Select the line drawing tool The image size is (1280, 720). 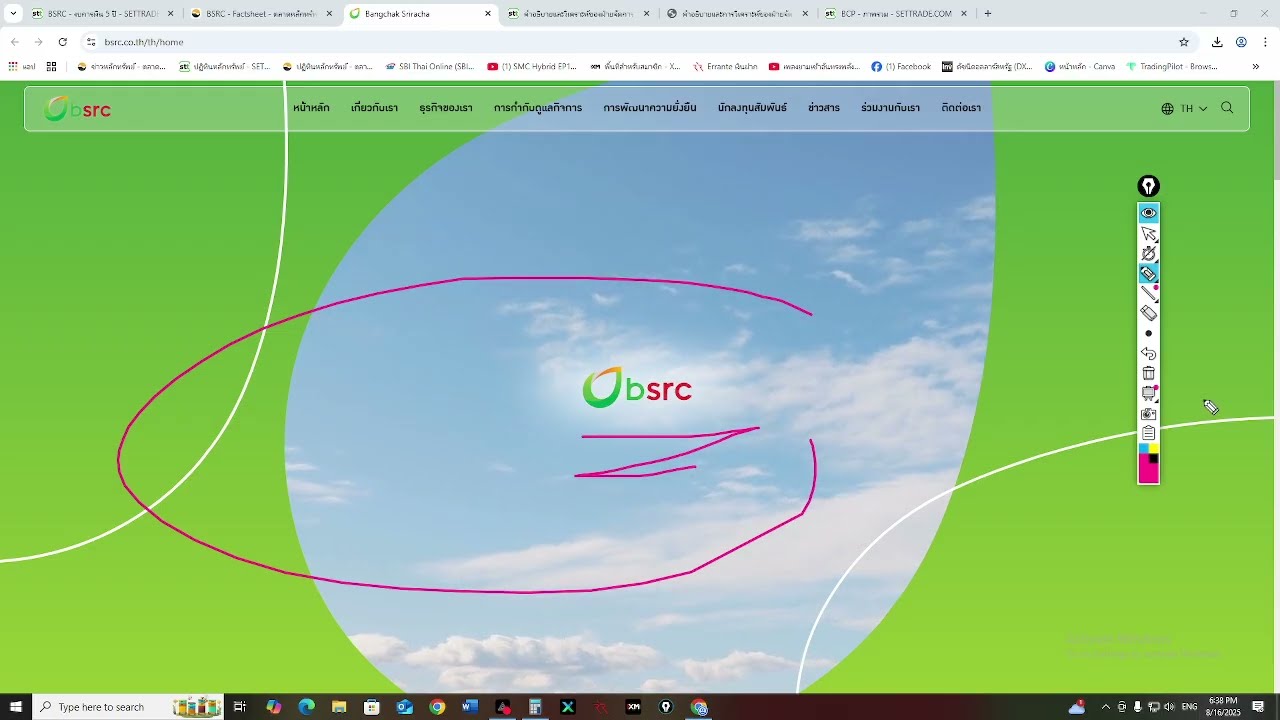(x=1148, y=293)
